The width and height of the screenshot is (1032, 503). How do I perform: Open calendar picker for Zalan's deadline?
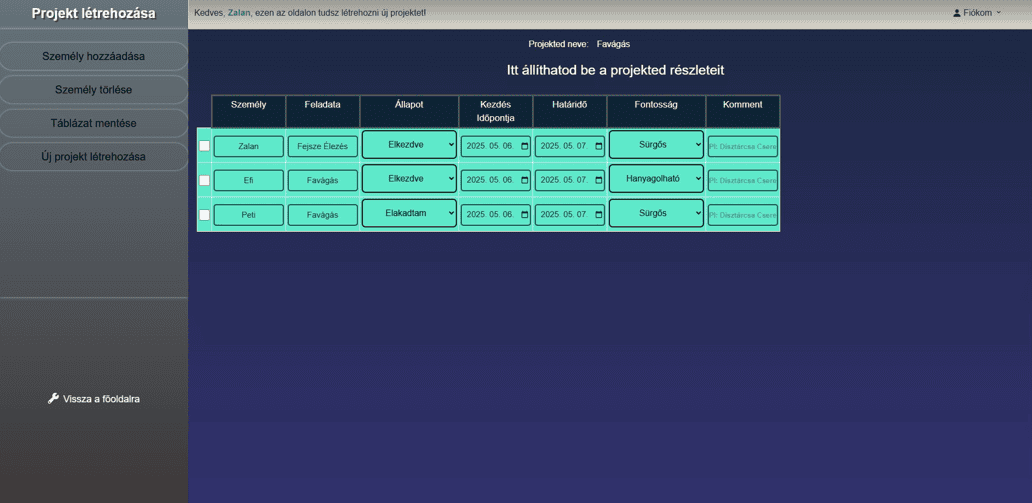[599, 146]
